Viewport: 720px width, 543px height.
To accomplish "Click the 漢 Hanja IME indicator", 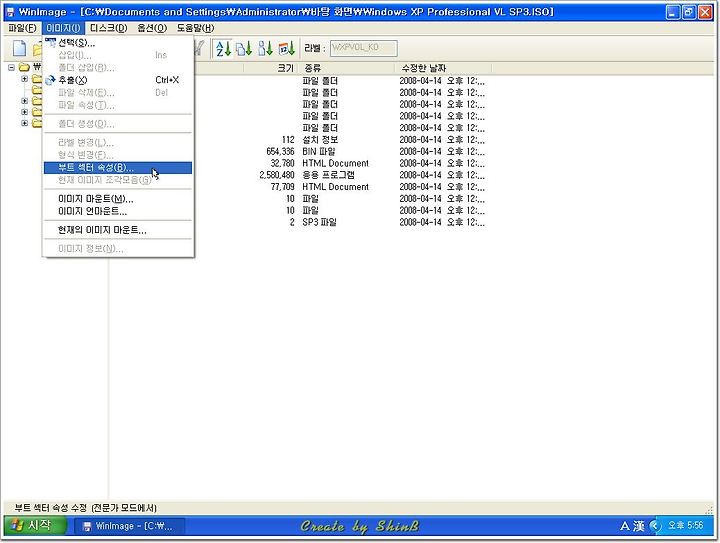I will (638, 526).
